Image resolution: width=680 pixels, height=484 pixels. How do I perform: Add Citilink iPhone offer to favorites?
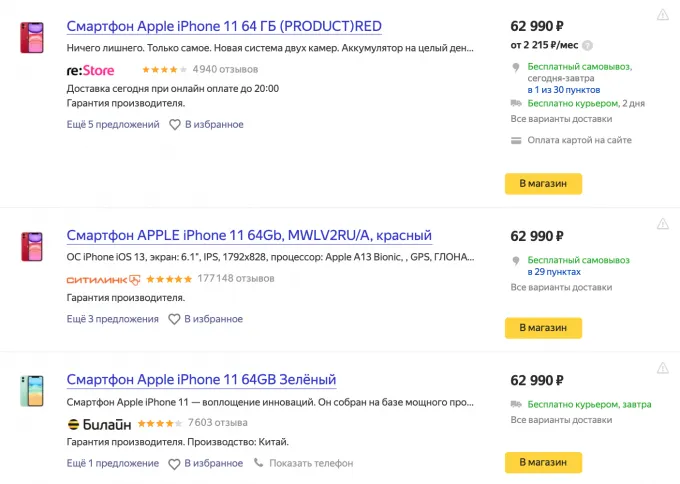pos(205,319)
